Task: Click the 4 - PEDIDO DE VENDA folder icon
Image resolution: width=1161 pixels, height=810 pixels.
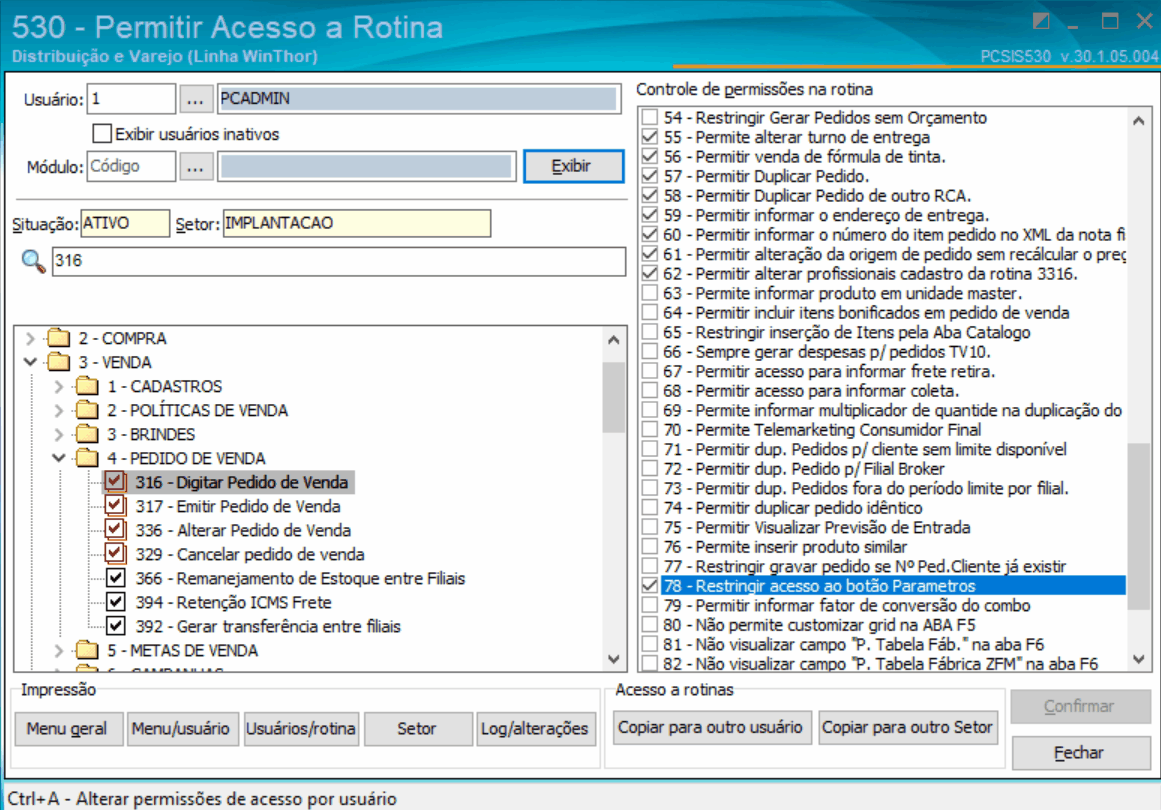Action: tap(87, 458)
